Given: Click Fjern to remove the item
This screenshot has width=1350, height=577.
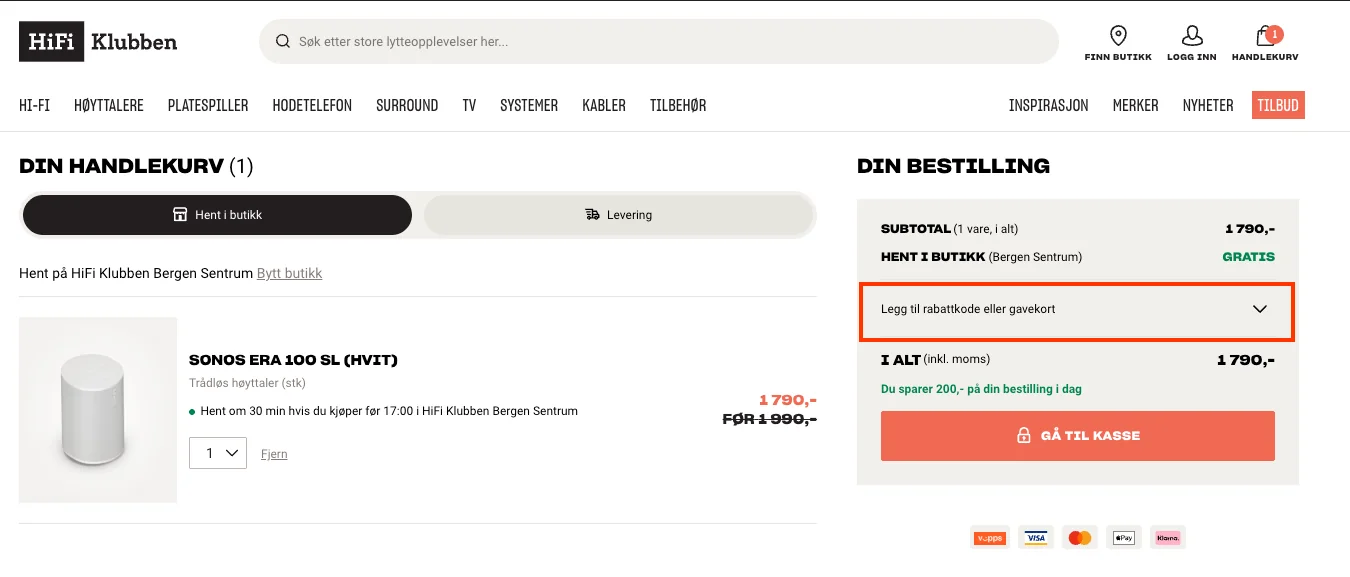Looking at the screenshot, I should (x=274, y=454).
